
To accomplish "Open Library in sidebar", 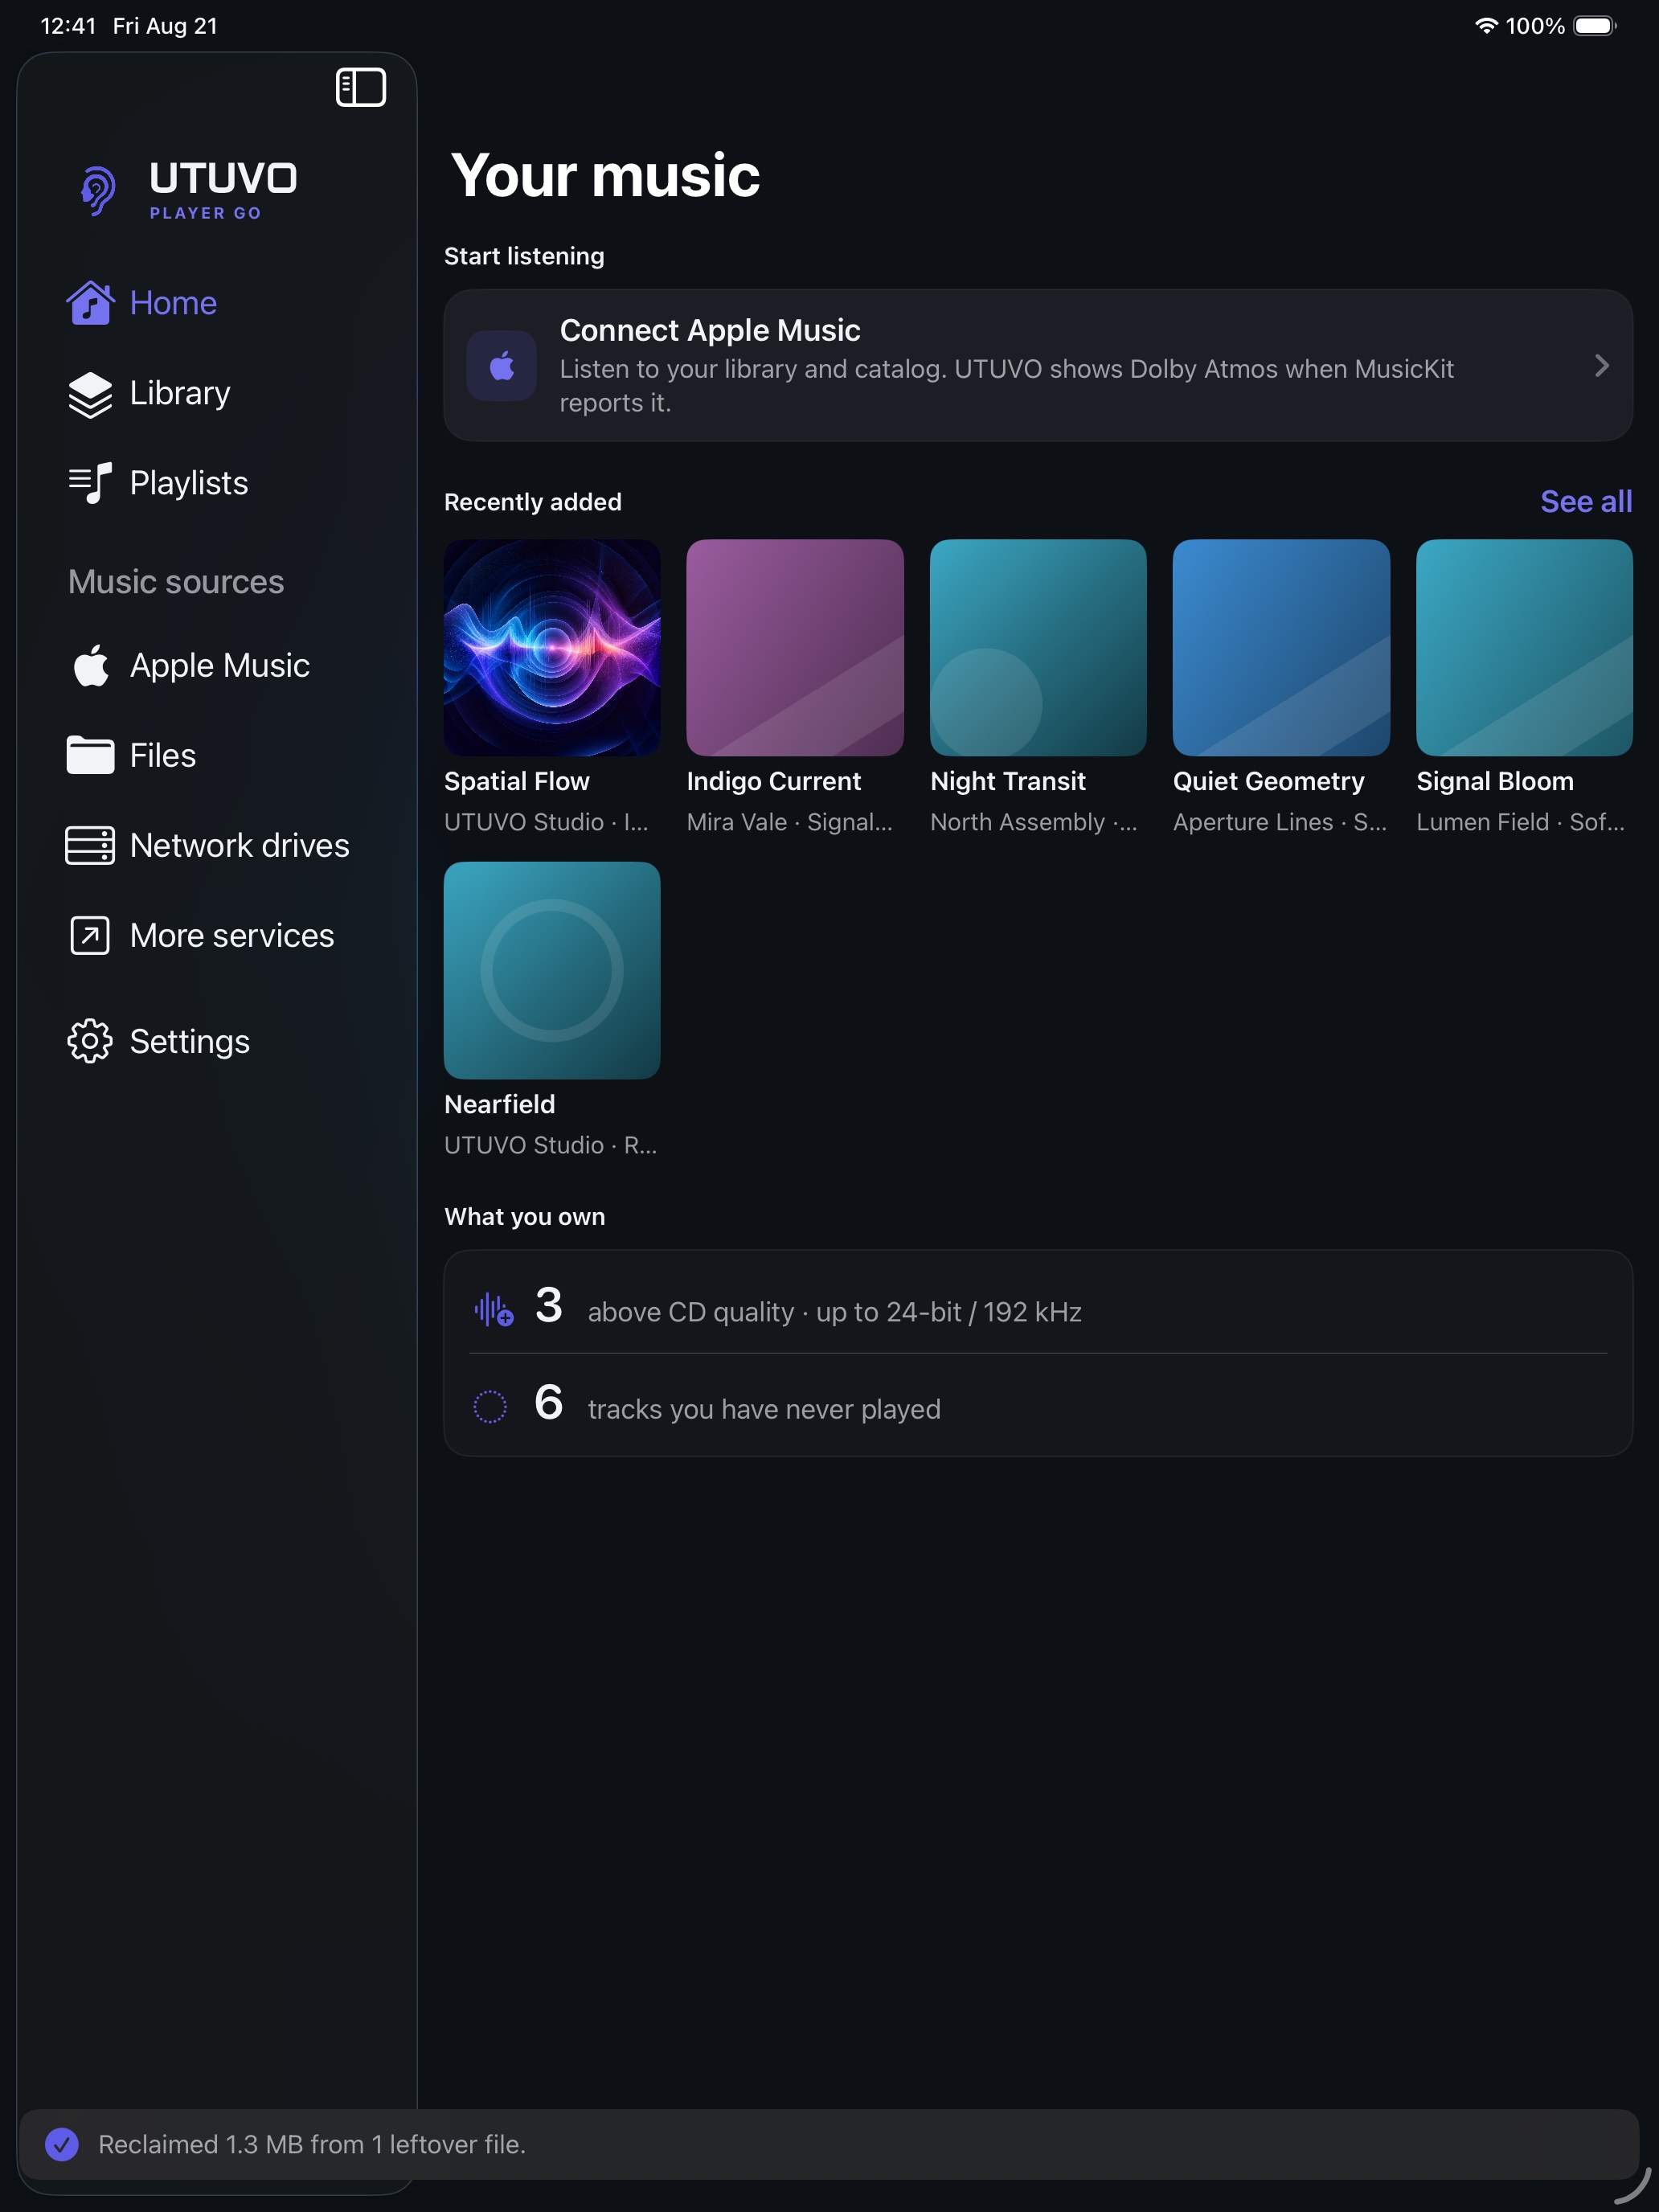I will point(180,393).
